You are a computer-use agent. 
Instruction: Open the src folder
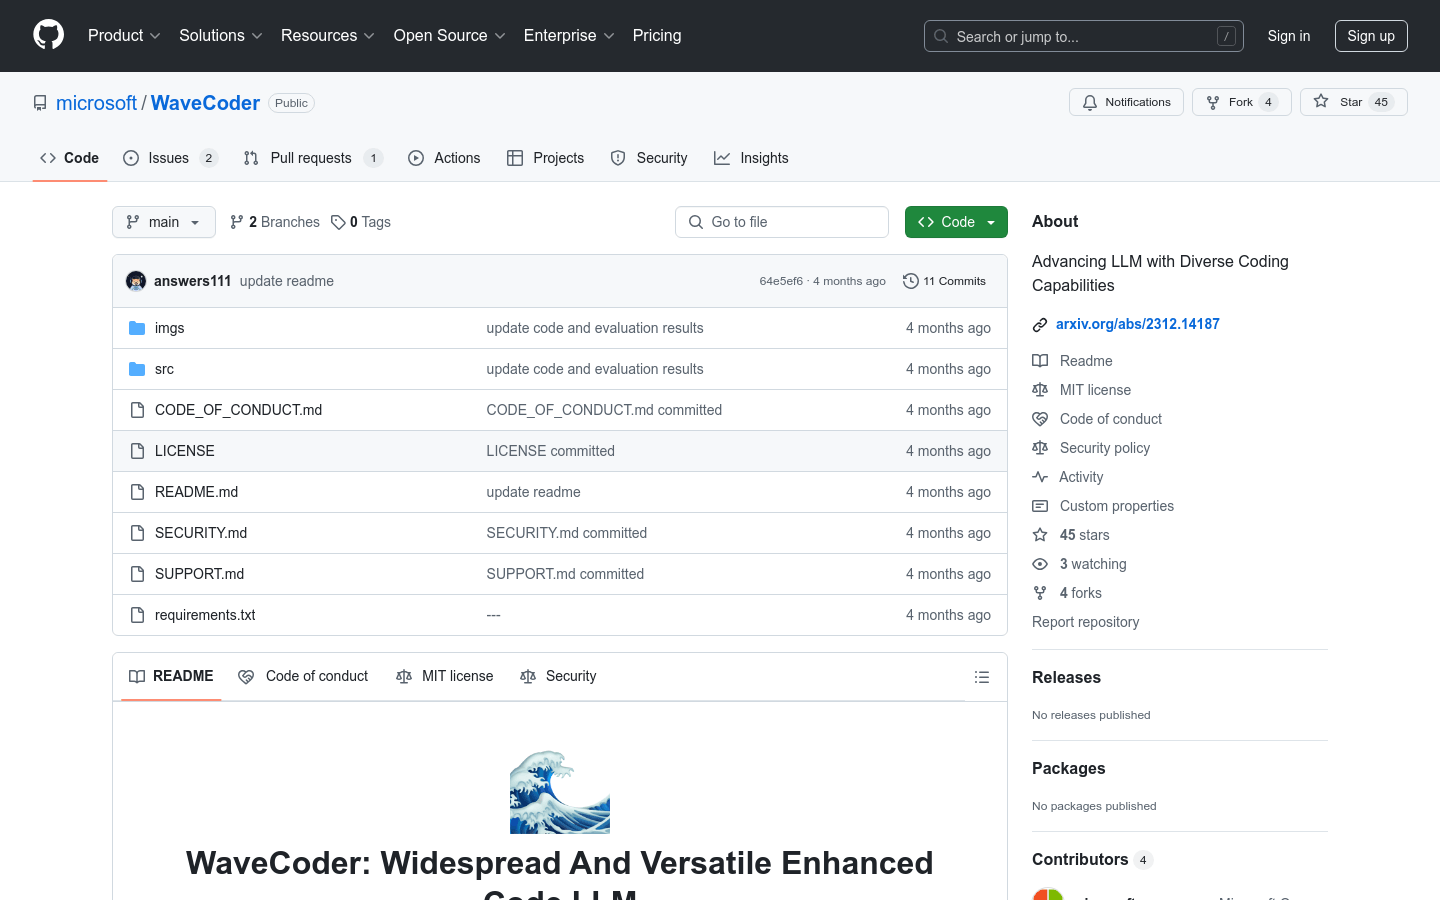point(164,369)
